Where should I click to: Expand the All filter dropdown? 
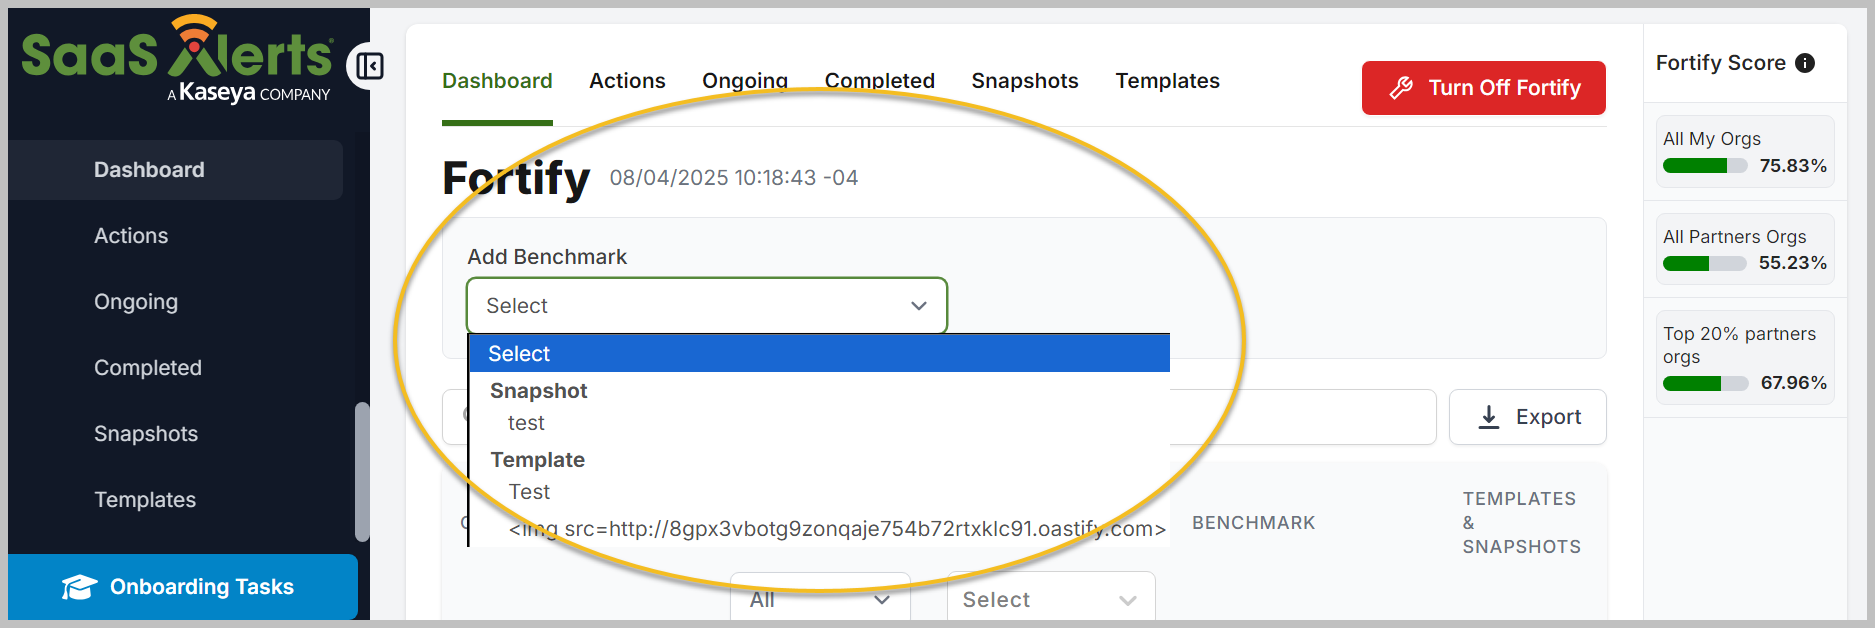coord(820,599)
